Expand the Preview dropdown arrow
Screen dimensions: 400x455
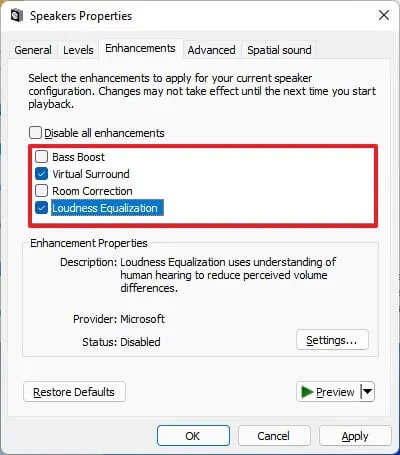(x=367, y=392)
